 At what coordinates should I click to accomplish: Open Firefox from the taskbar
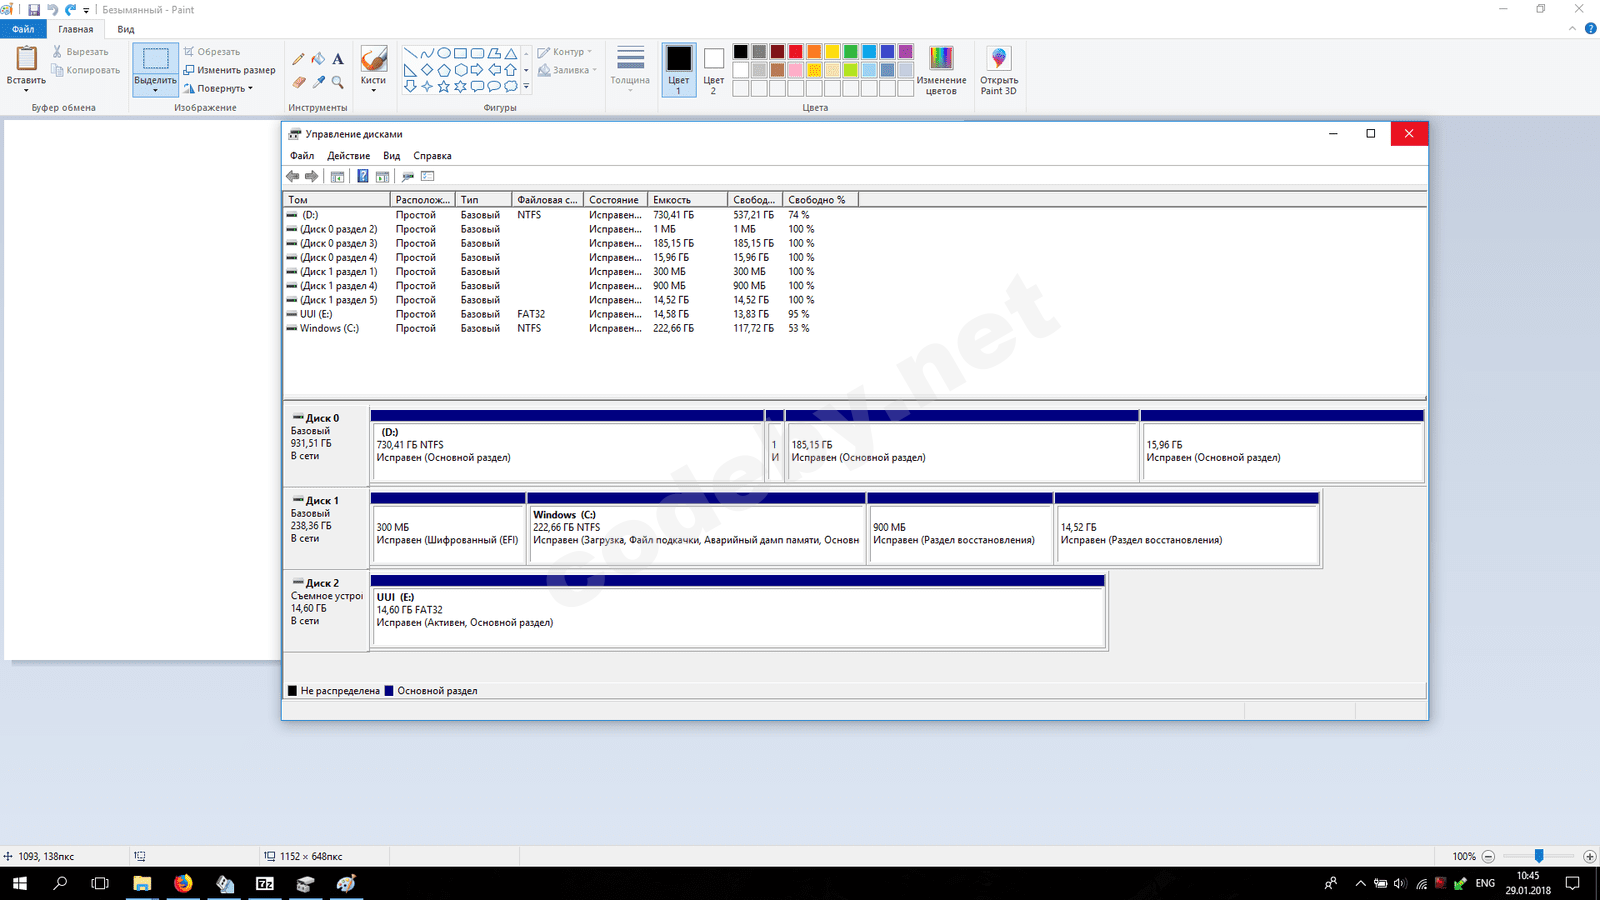183,883
